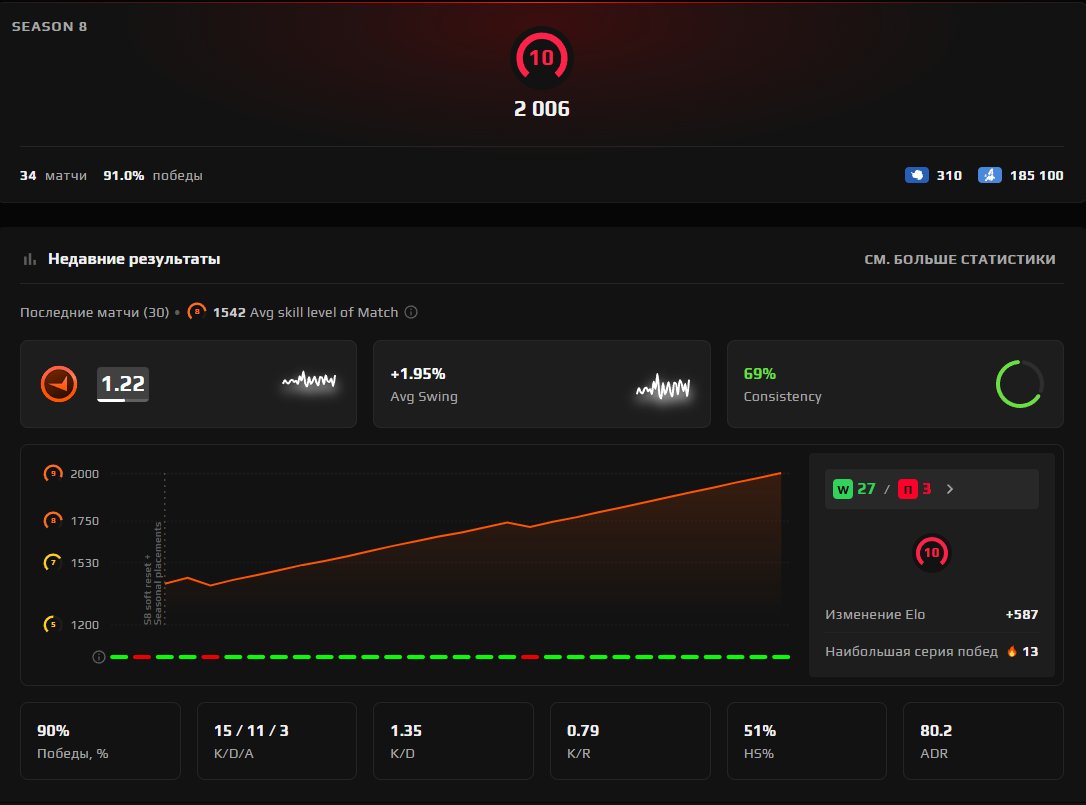Click the orange rating logo icon next to 1.22
The height and width of the screenshot is (805, 1086).
click(x=59, y=384)
